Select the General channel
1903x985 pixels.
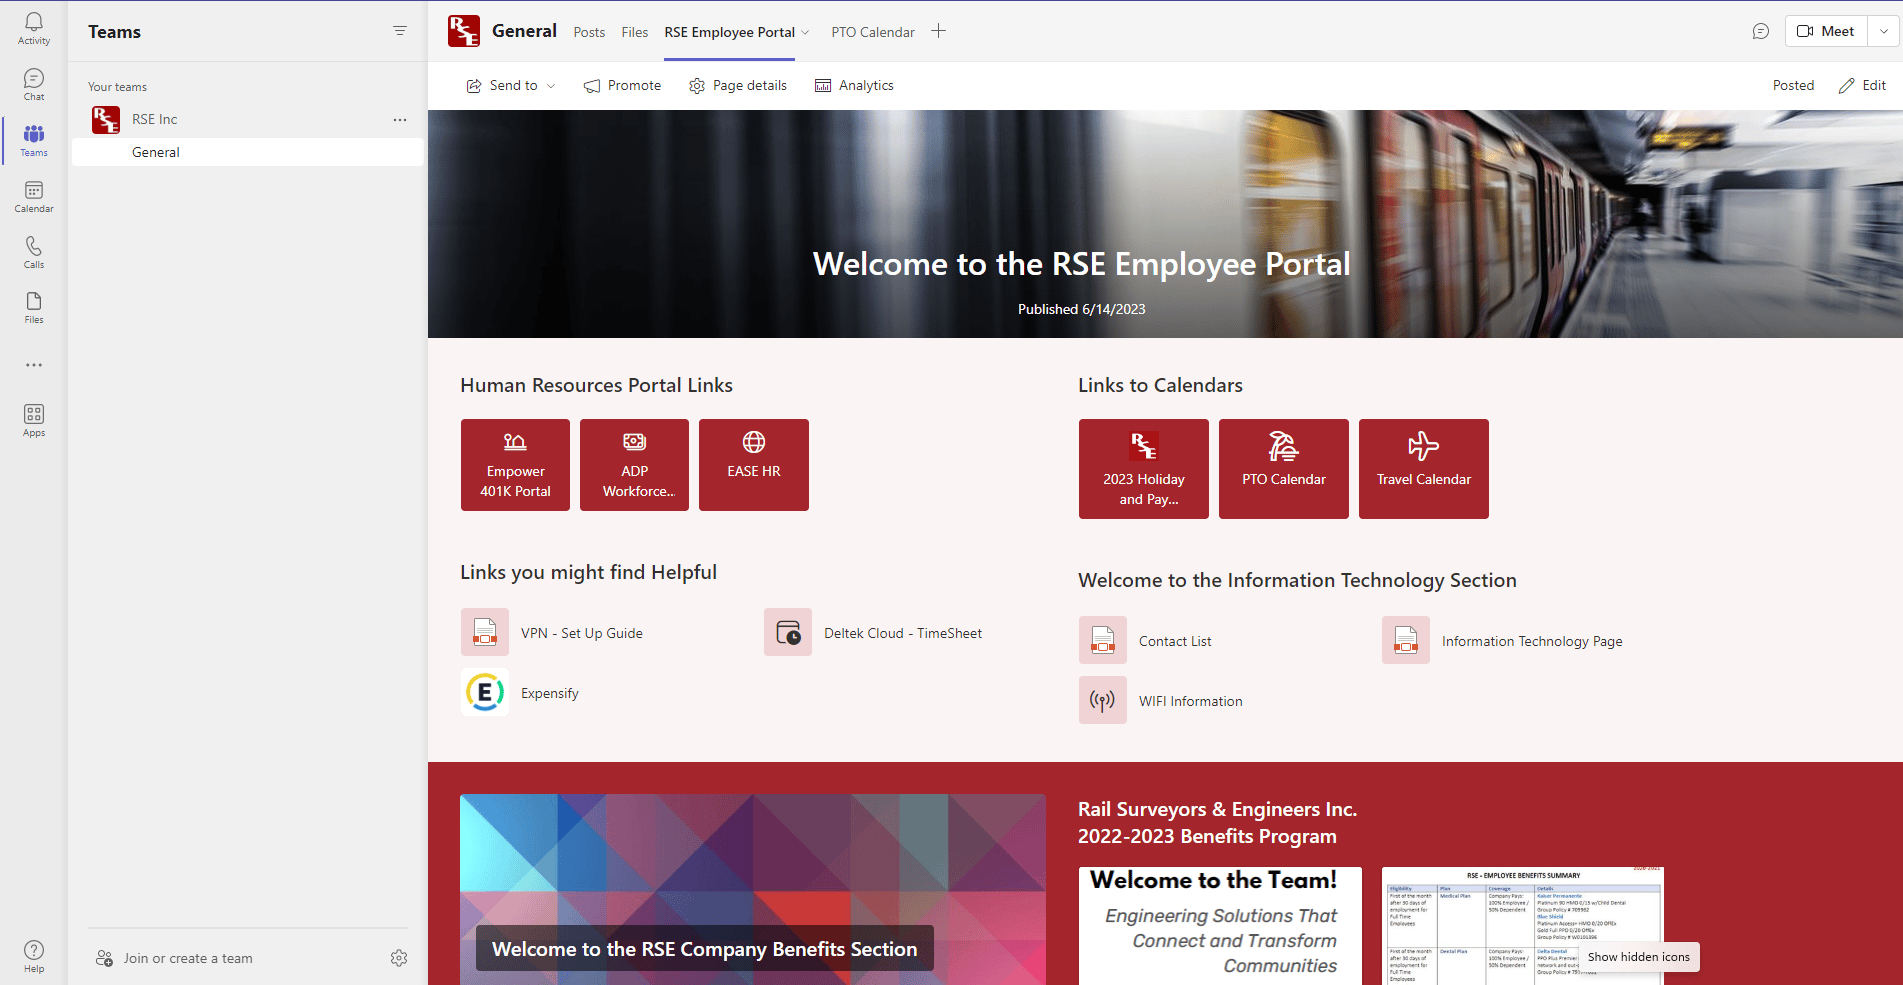156,152
